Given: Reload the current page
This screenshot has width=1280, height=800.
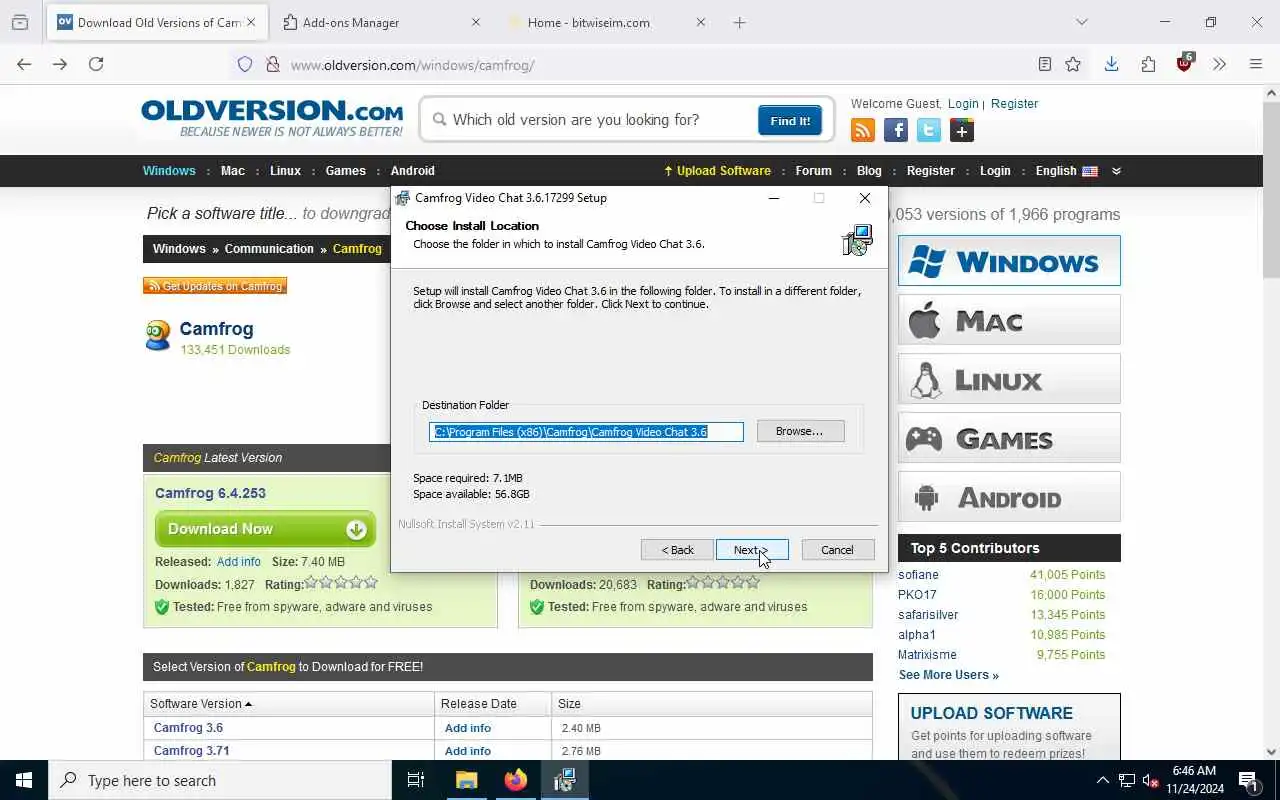Looking at the screenshot, I should coord(96,64).
